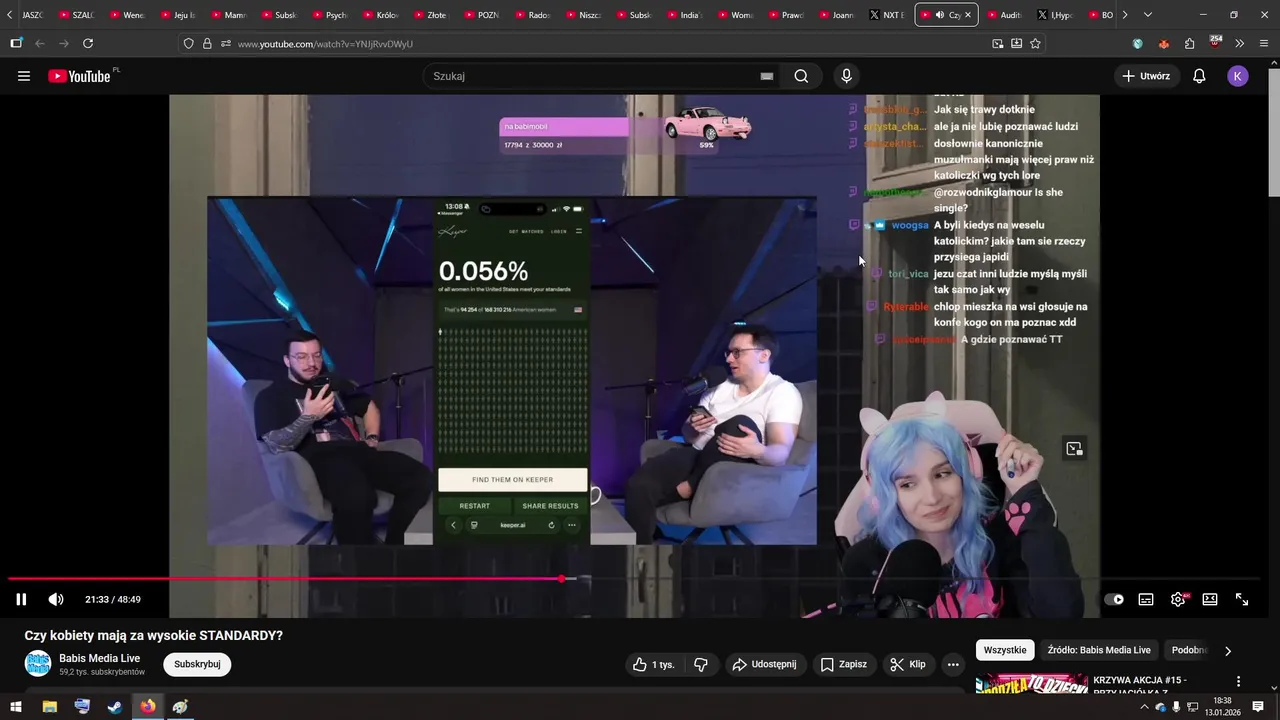The height and width of the screenshot is (720, 1280).
Task: Select the Podobne filter chip
Action: click(1190, 650)
